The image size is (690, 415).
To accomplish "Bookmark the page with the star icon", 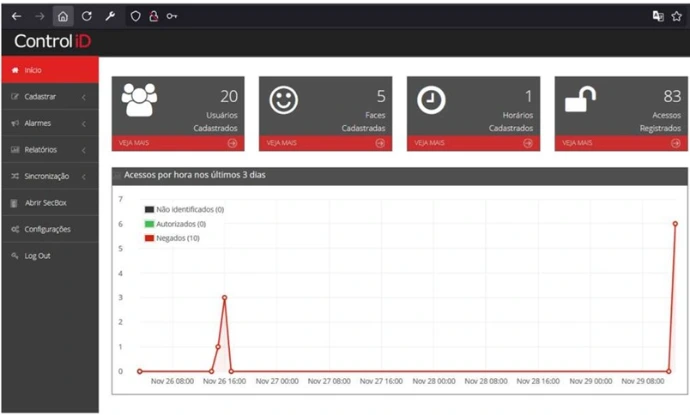I will coord(676,16).
